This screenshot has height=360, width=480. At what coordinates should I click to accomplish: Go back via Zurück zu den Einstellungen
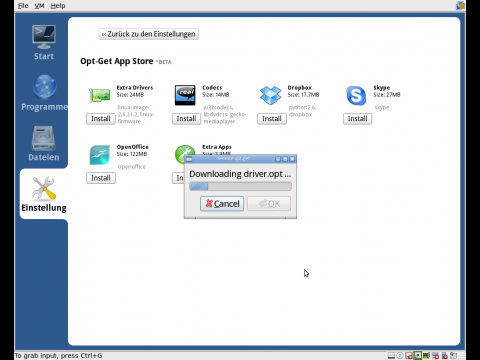149,34
